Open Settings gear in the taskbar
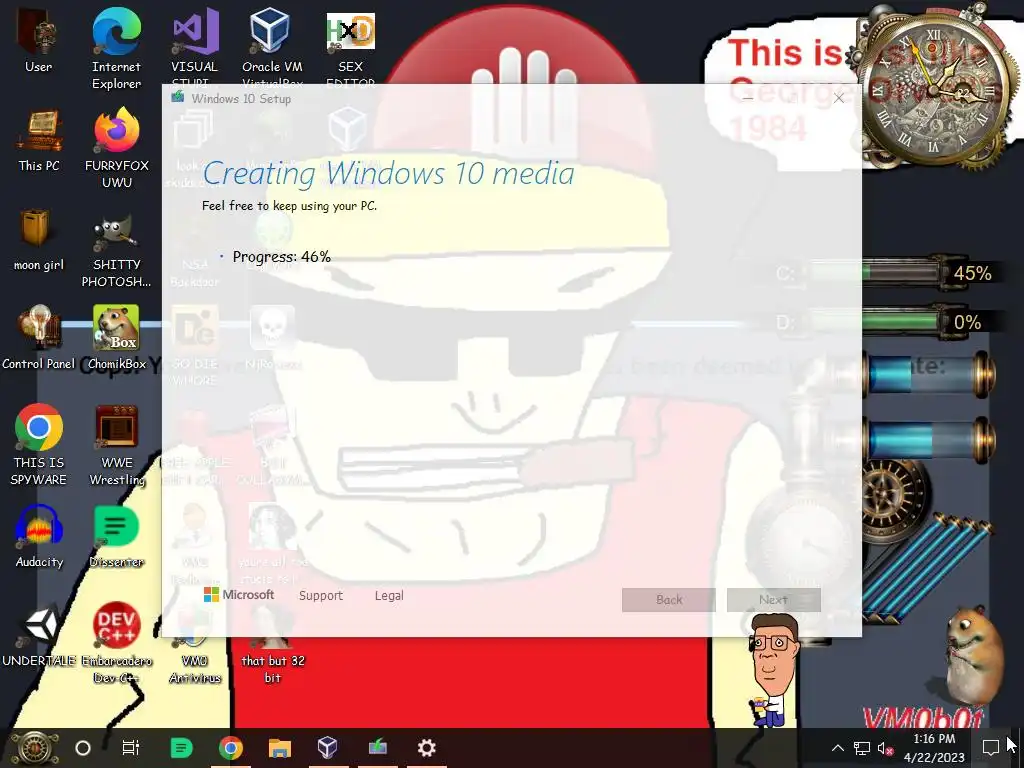The height and width of the screenshot is (768, 1024). coord(426,748)
